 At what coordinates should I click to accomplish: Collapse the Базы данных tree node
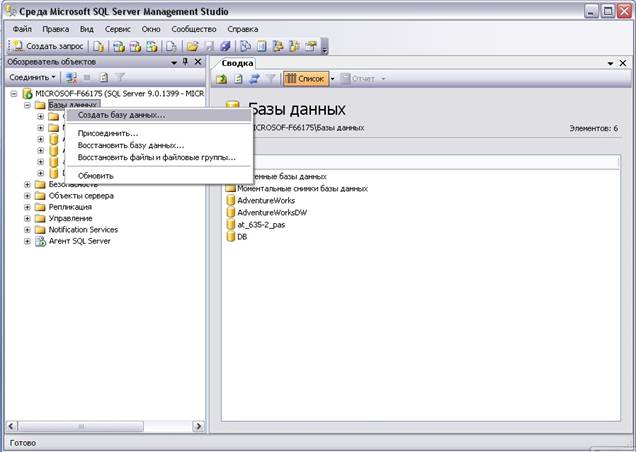(x=27, y=104)
